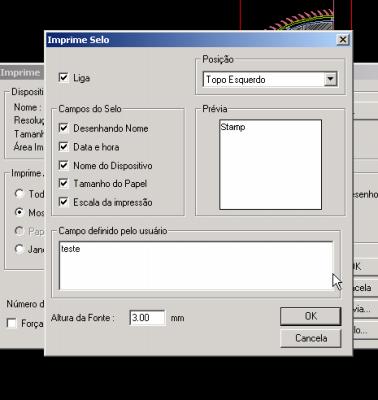Click the Campo definido pelo usuário label
The height and width of the screenshot is (400, 378).
click(x=113, y=231)
